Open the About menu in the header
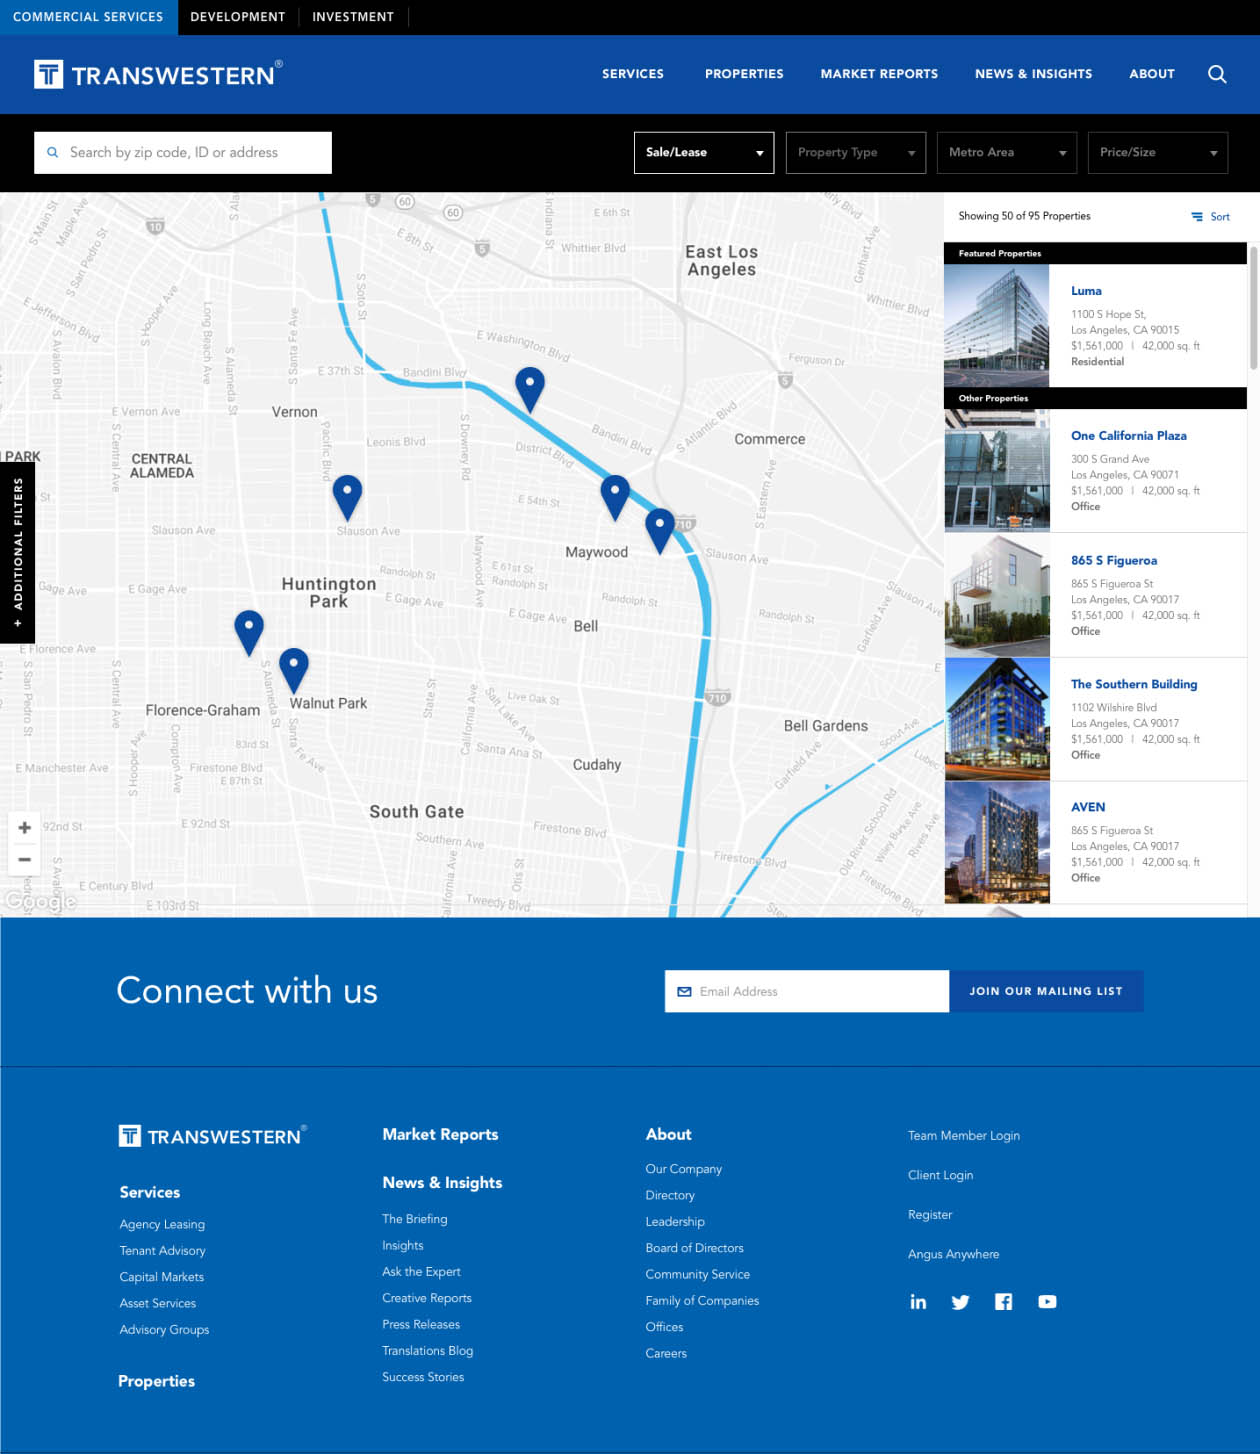1260x1454 pixels. (1152, 74)
